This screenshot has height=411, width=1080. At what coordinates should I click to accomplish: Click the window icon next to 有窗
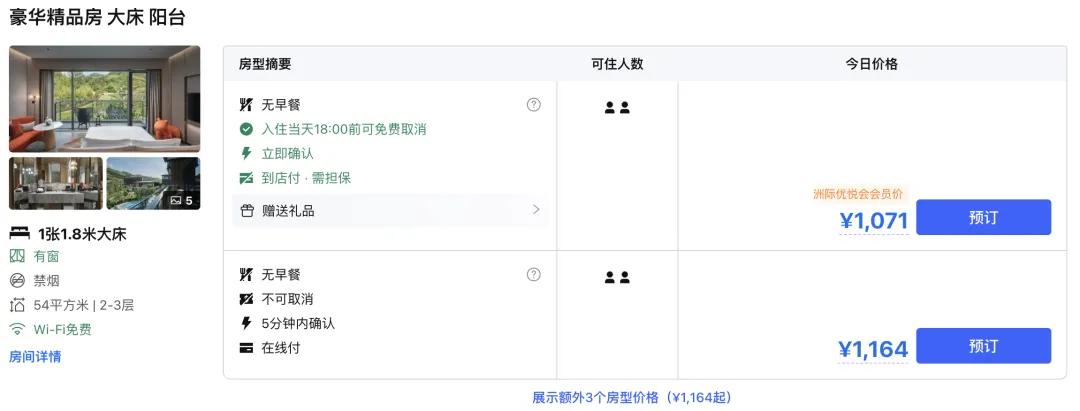(17, 256)
